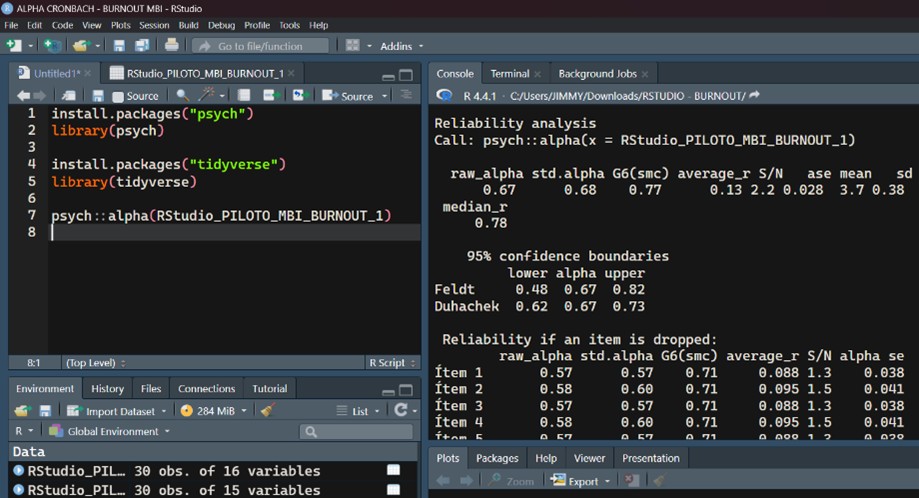The image size is (919, 498).
Task: Show script in new window icon
Action: click(69, 95)
